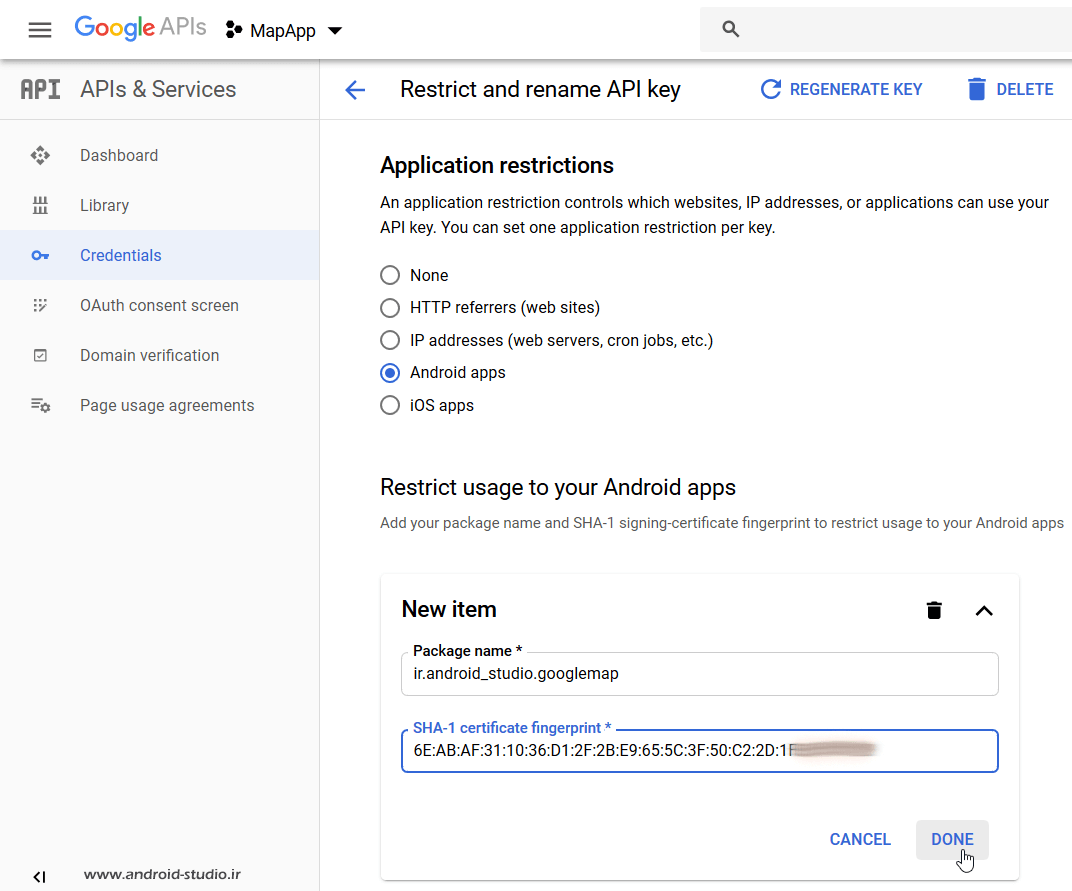Click the Restrict and rename API key title
Screen dimensions: 1072x891
point(540,89)
